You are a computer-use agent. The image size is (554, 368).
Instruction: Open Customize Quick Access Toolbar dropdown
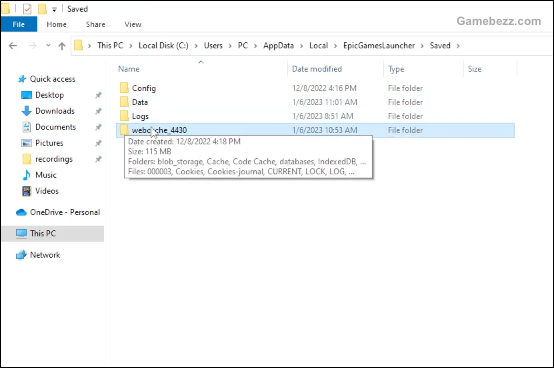click(x=54, y=10)
